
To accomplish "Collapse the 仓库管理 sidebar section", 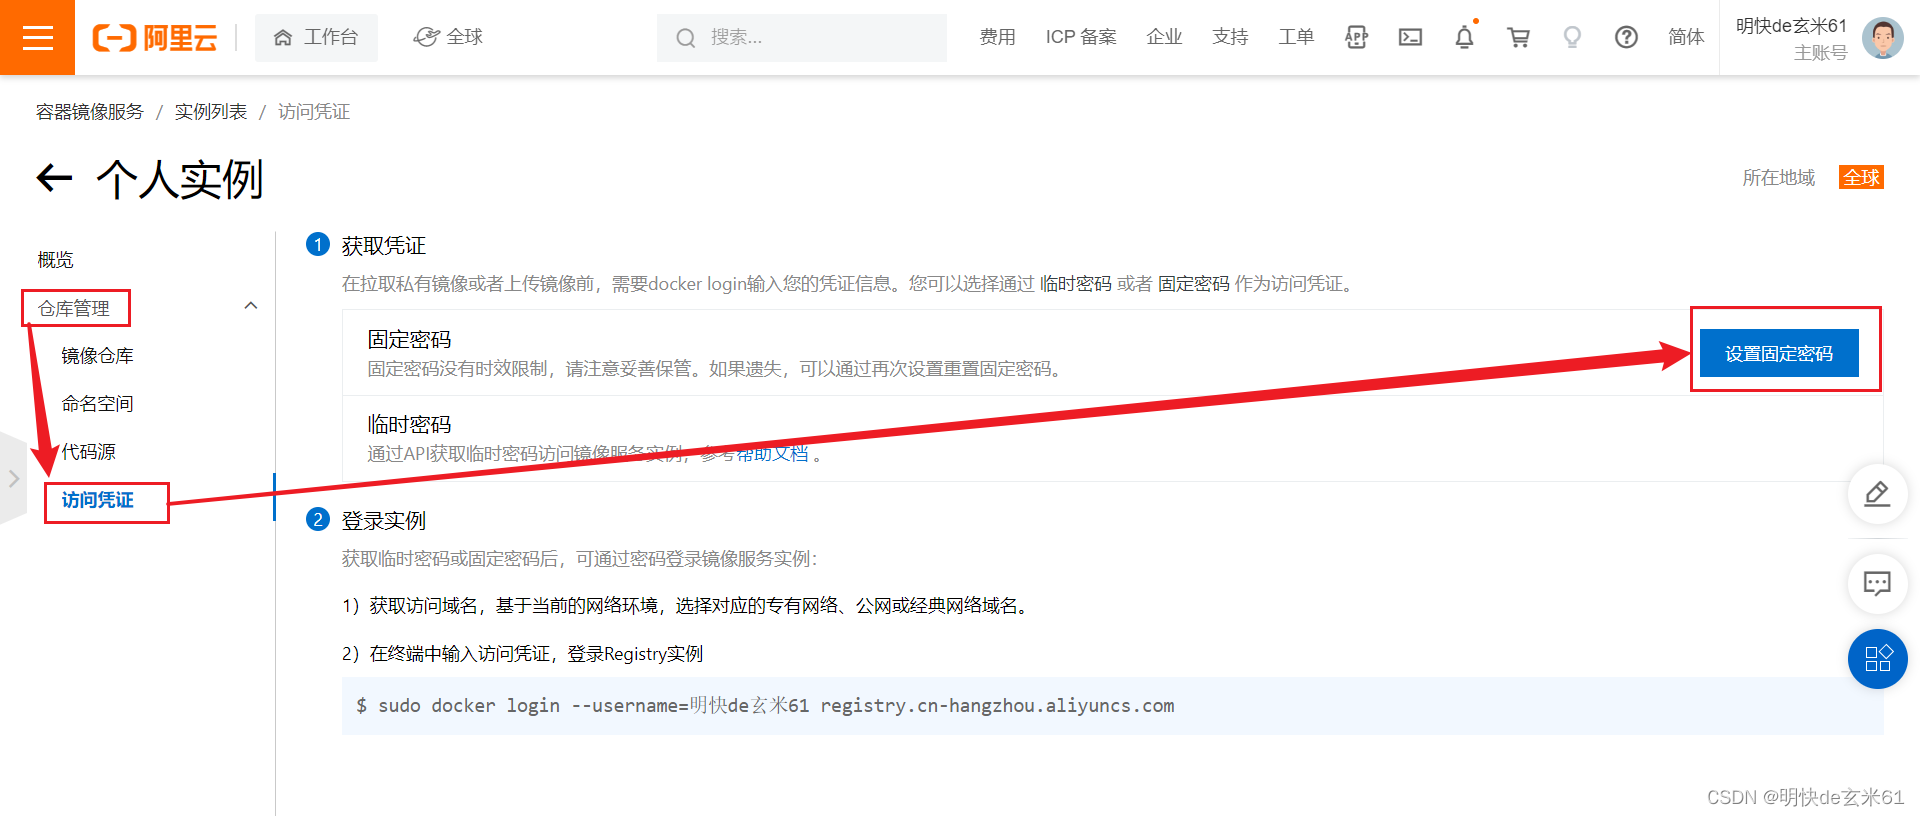I will tap(74, 308).
